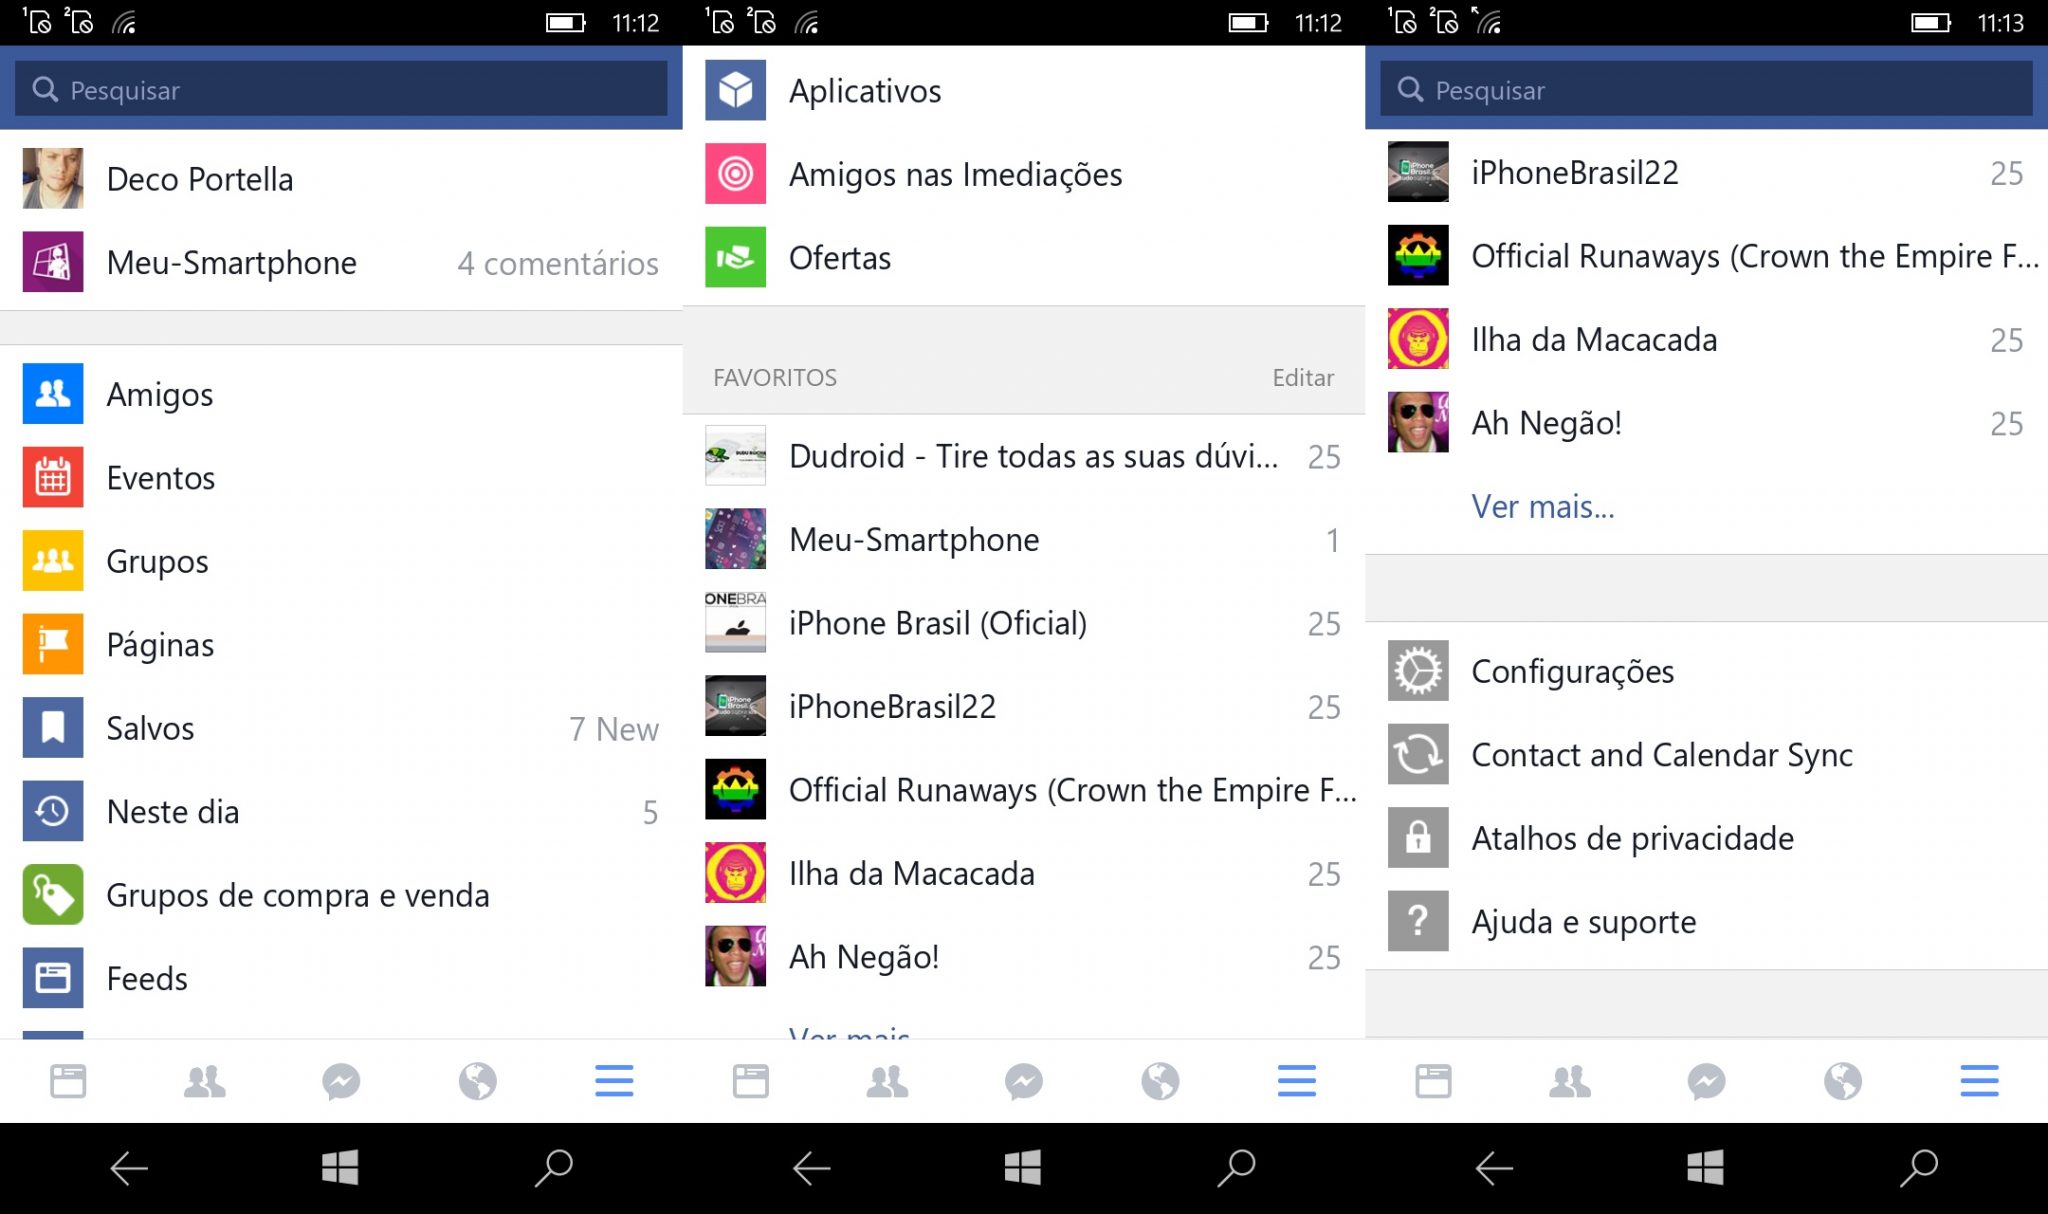Open the Contact and Calendar Sync icon

1418,754
